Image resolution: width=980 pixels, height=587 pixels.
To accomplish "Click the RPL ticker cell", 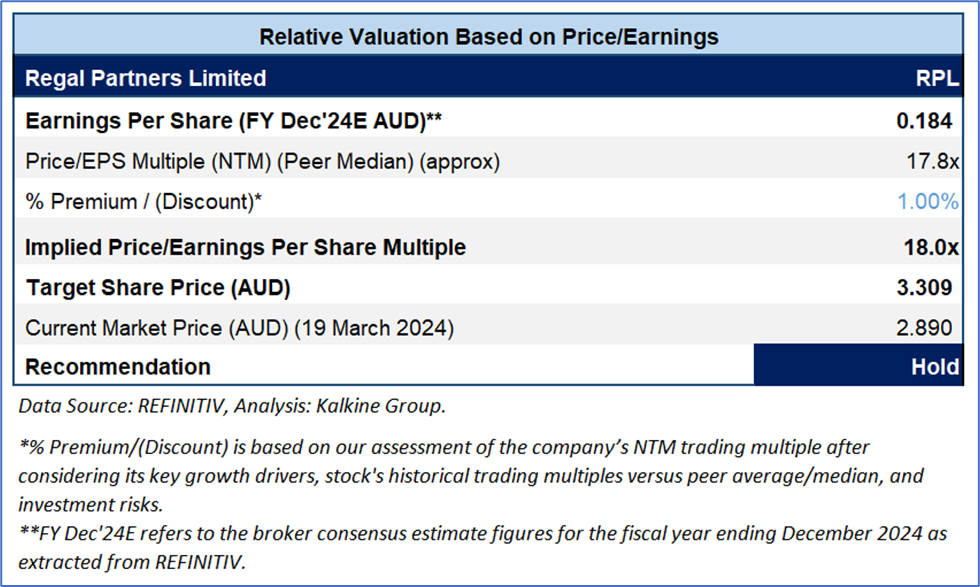I will click(937, 78).
